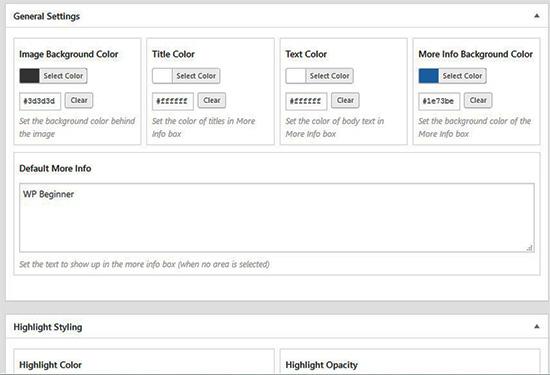Open the Title Color white swatch
Image resolution: width=550 pixels, height=375 pixels.
[x=162, y=76]
